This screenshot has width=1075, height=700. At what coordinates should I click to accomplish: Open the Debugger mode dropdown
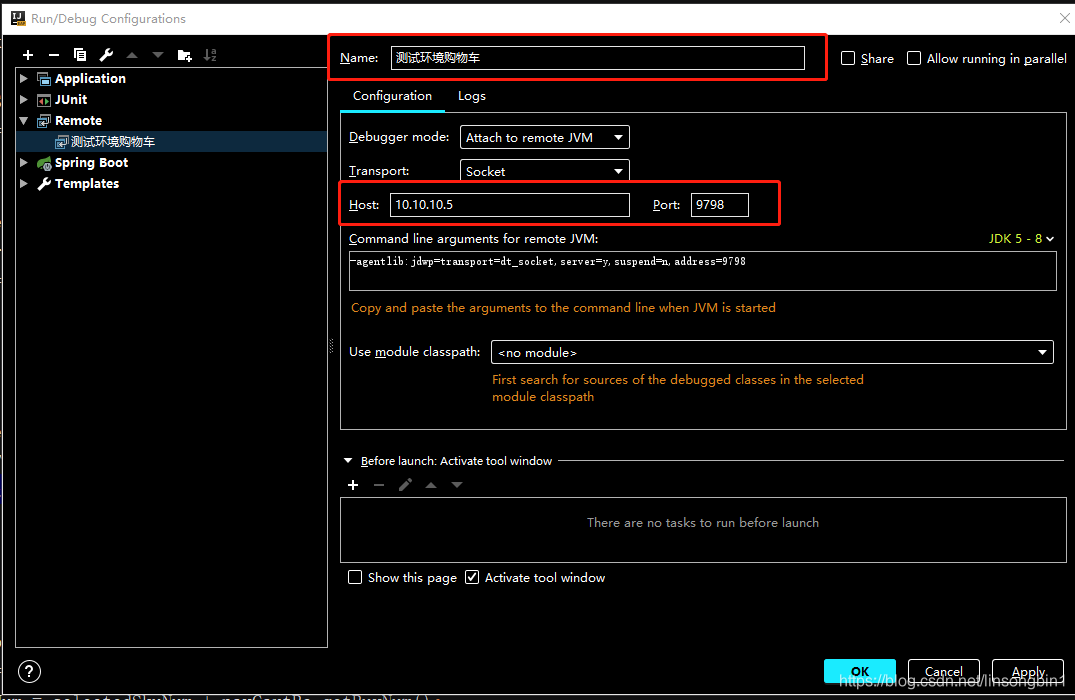[x=544, y=137]
